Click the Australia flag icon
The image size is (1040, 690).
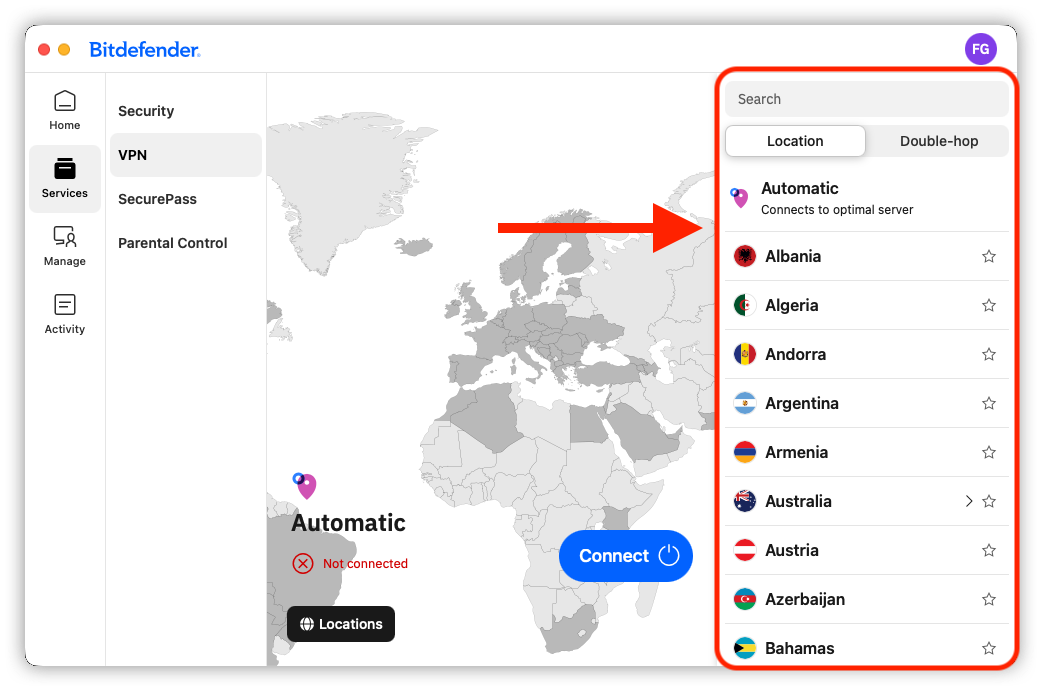coord(745,501)
